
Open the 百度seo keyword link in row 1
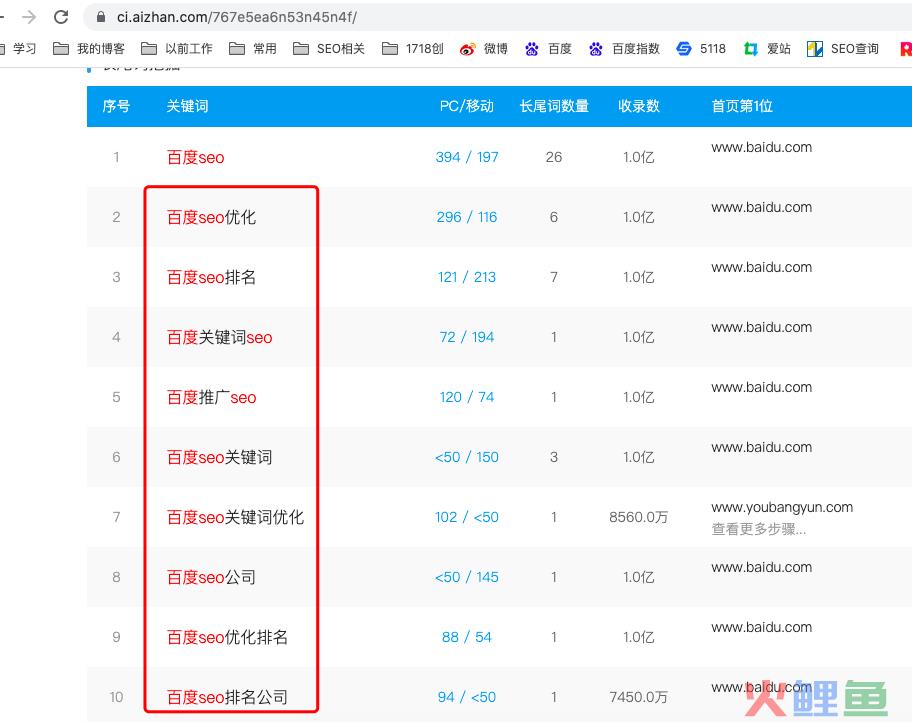[195, 157]
